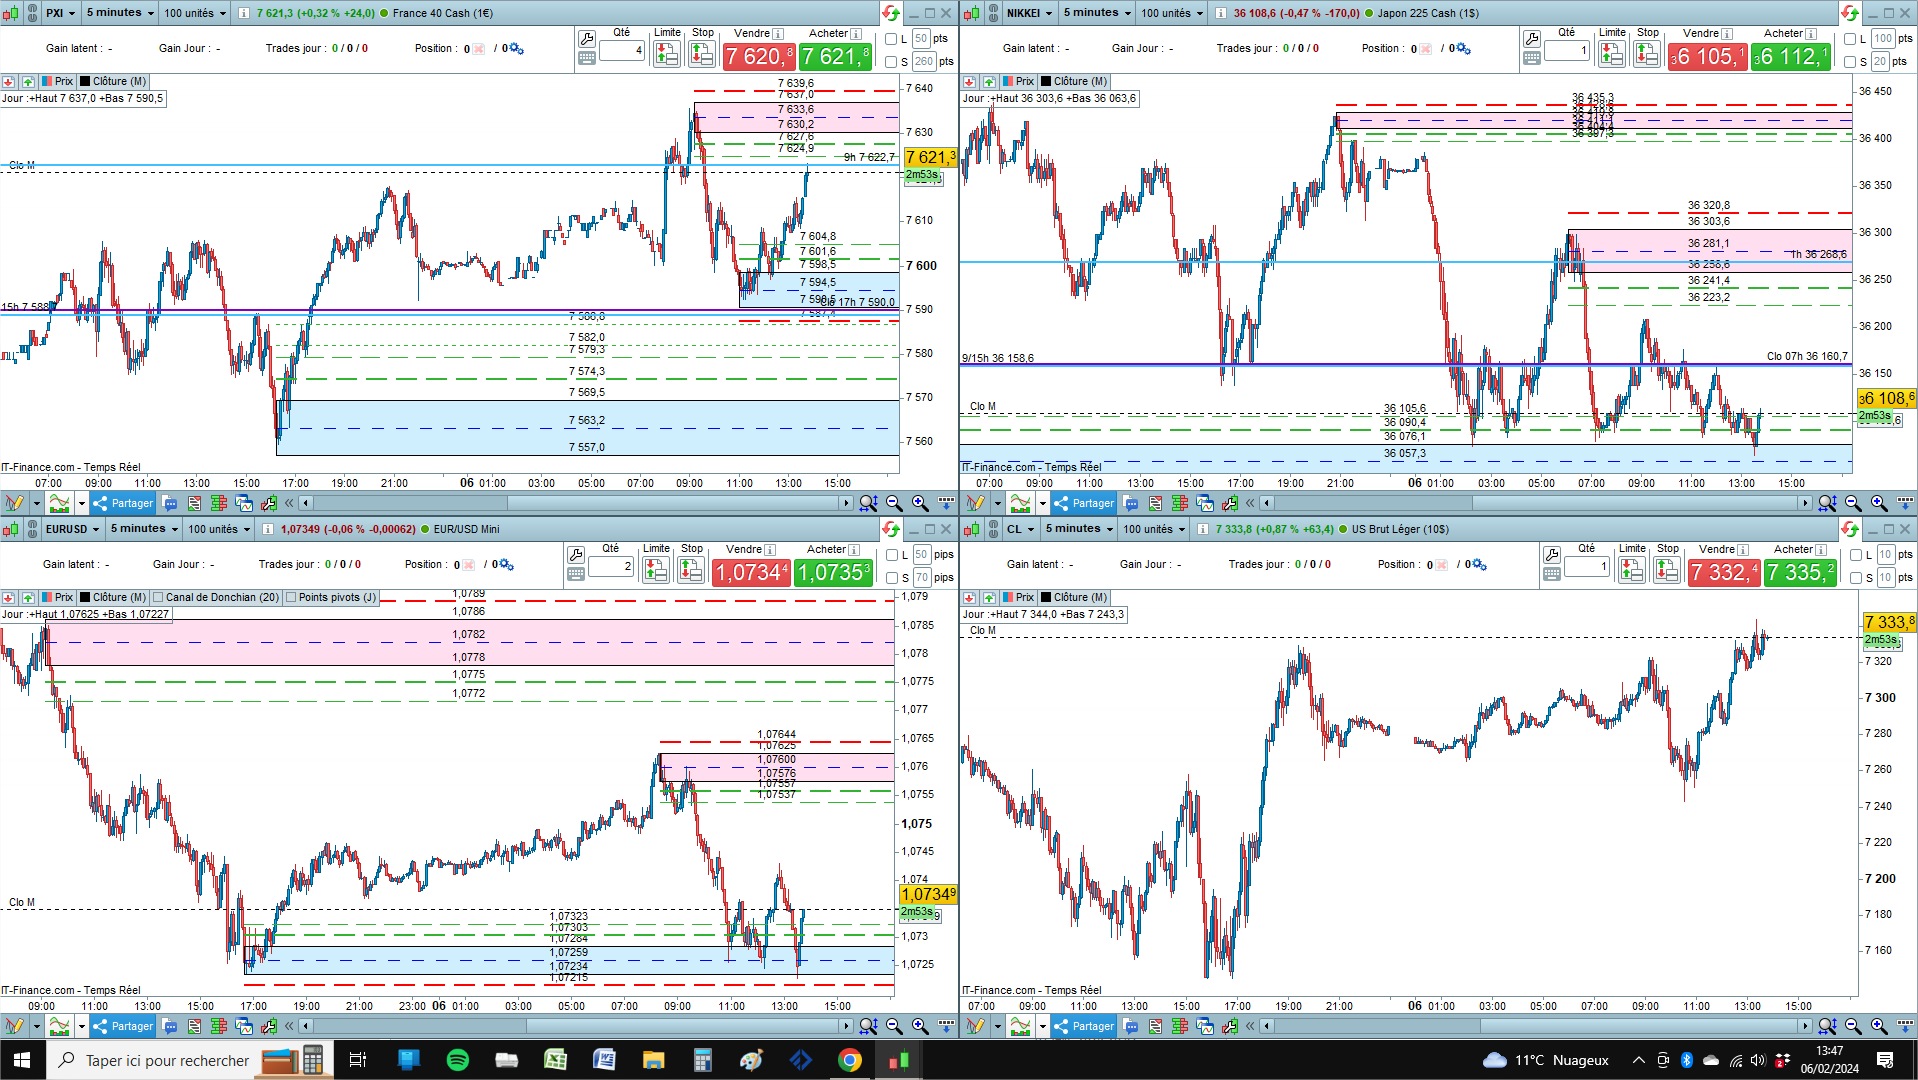
Task: Open the chat bubble icon in PXI toolbar
Action: [x=170, y=503]
